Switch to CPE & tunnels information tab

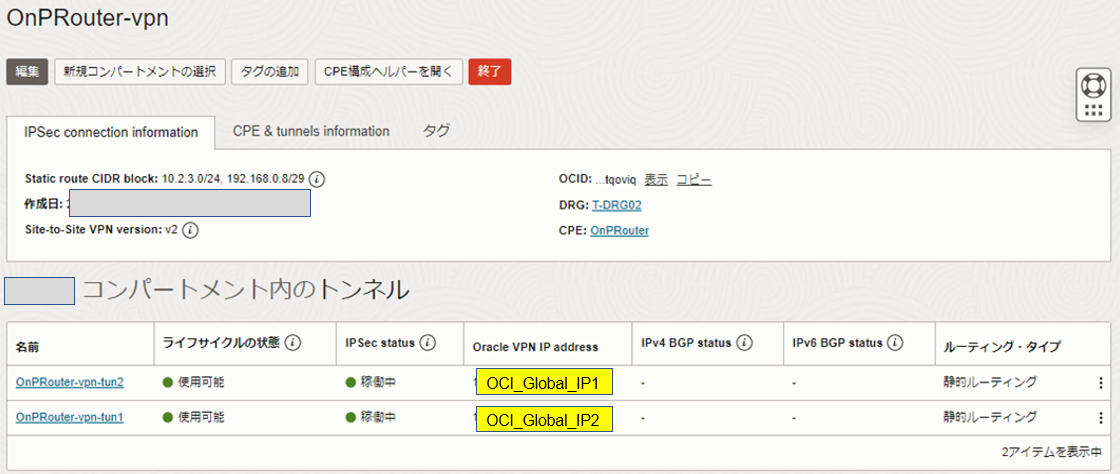(311, 131)
